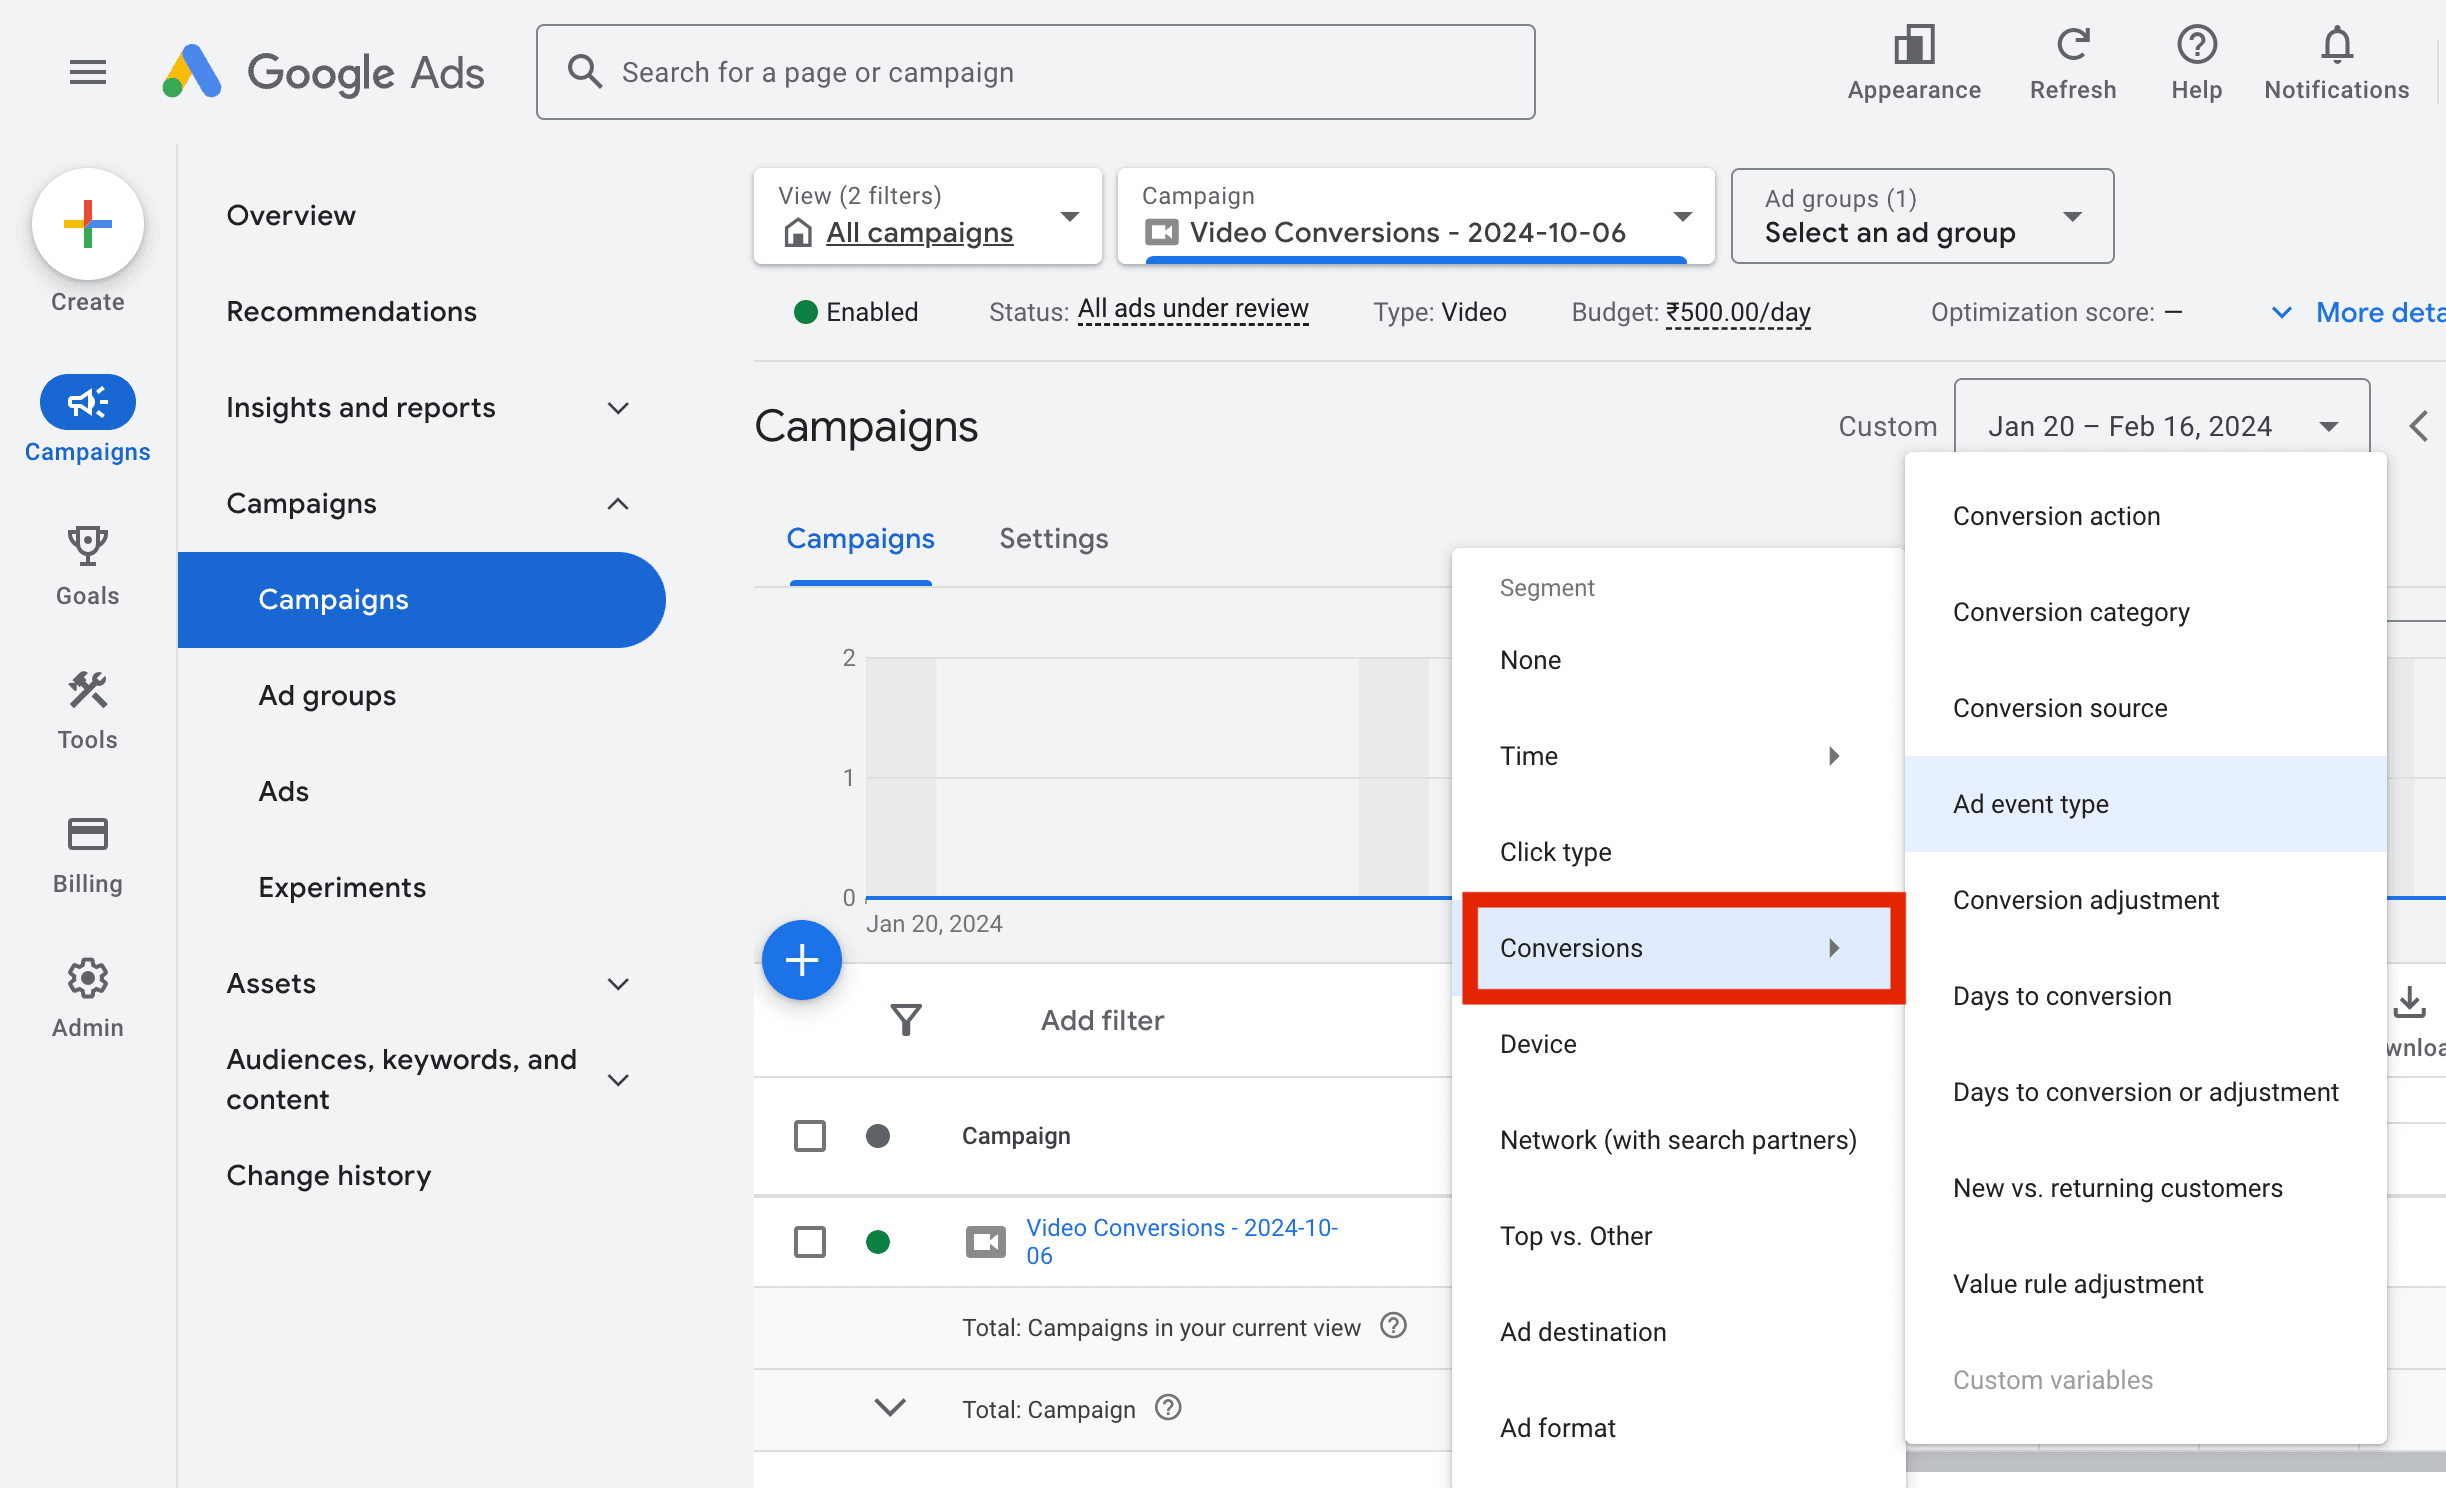Expand the Total: Campaign row chevron
The width and height of the screenshot is (2446, 1488).
tap(890, 1408)
